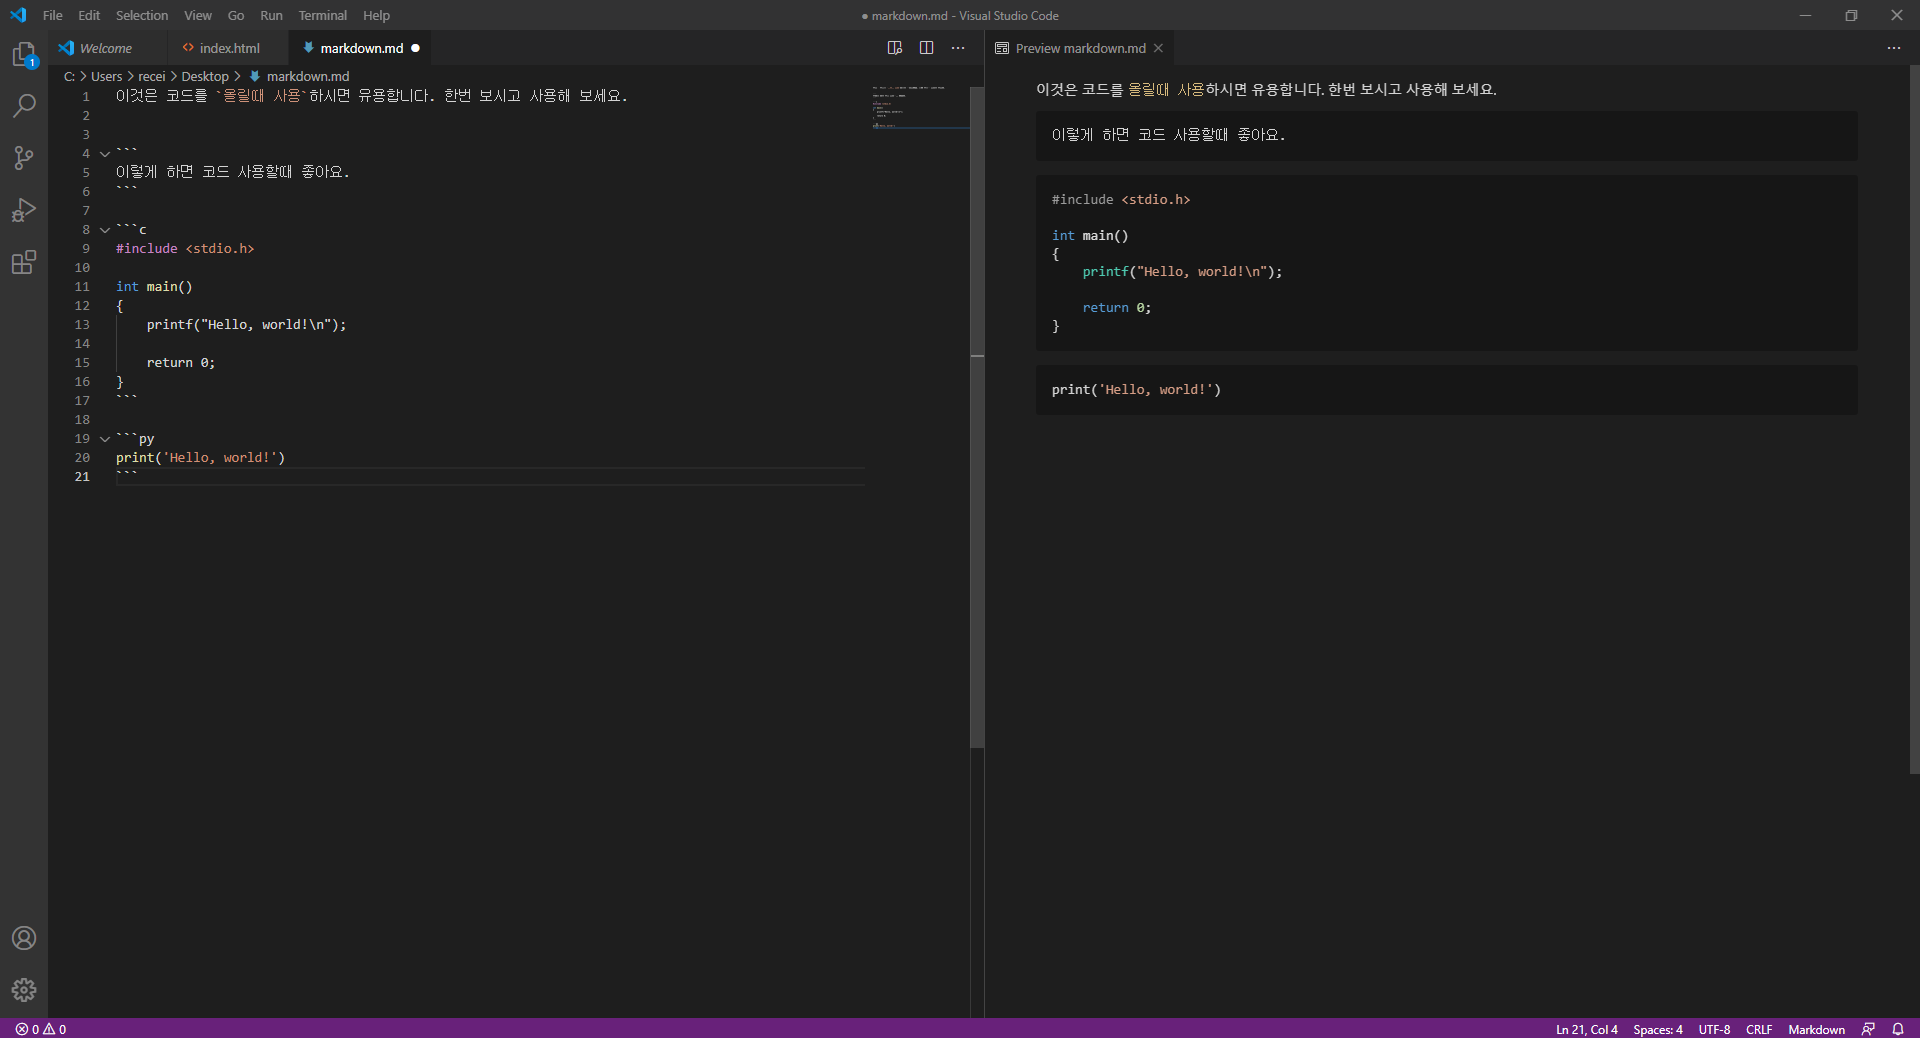
Task: Expand the Users breadcrumb segment
Action: click(x=107, y=76)
